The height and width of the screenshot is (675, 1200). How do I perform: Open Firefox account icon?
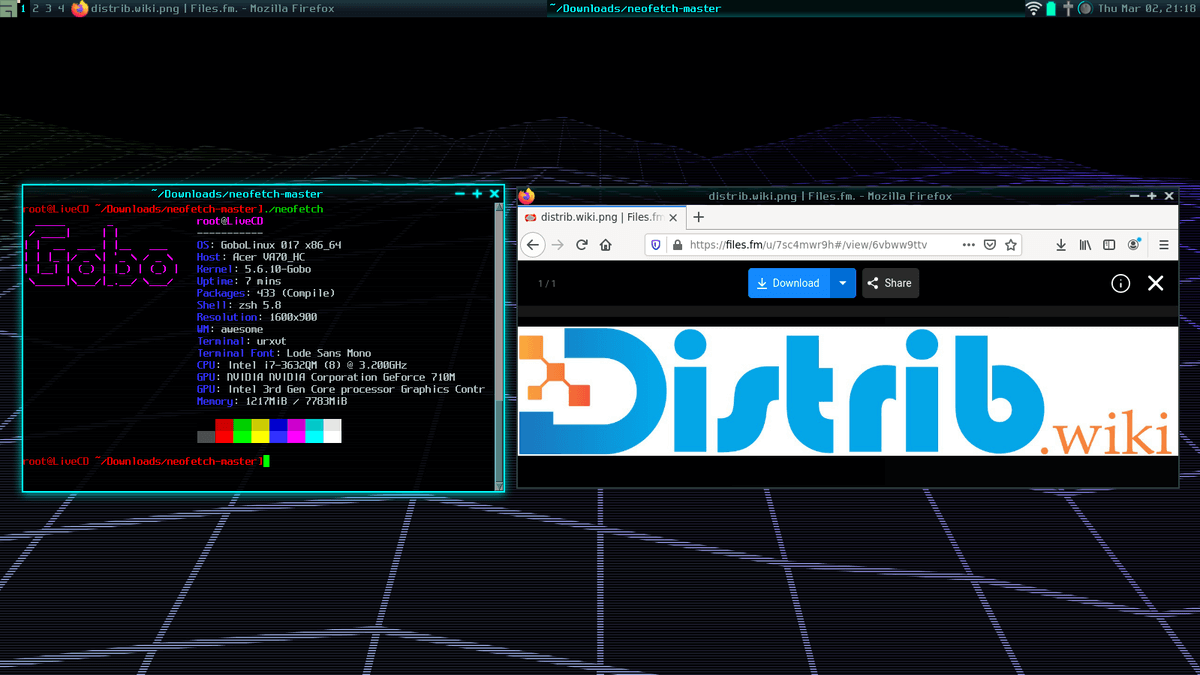(1134, 244)
